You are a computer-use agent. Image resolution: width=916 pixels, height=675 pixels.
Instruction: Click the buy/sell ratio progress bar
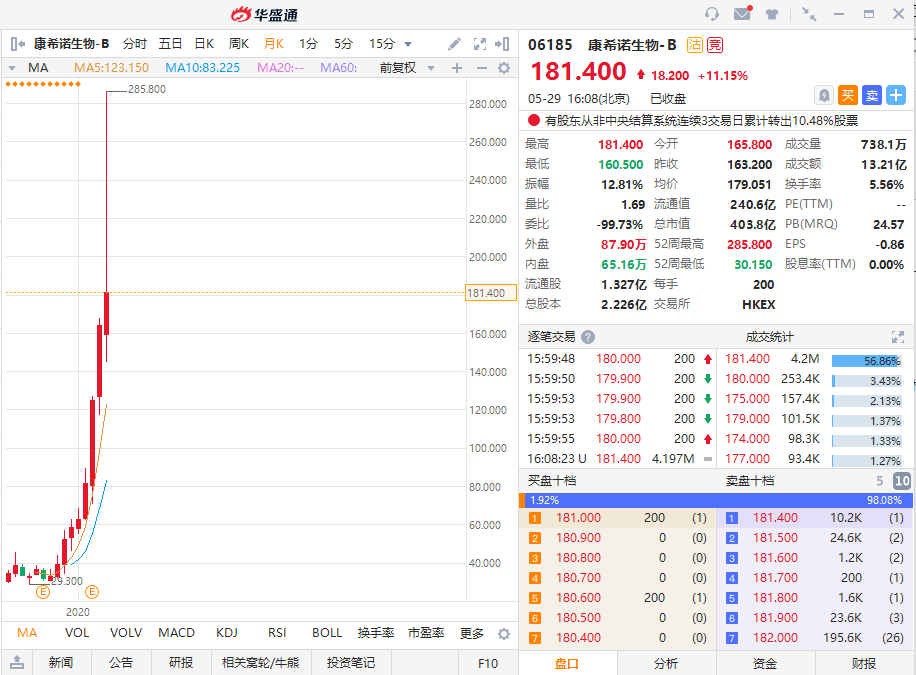pos(716,499)
